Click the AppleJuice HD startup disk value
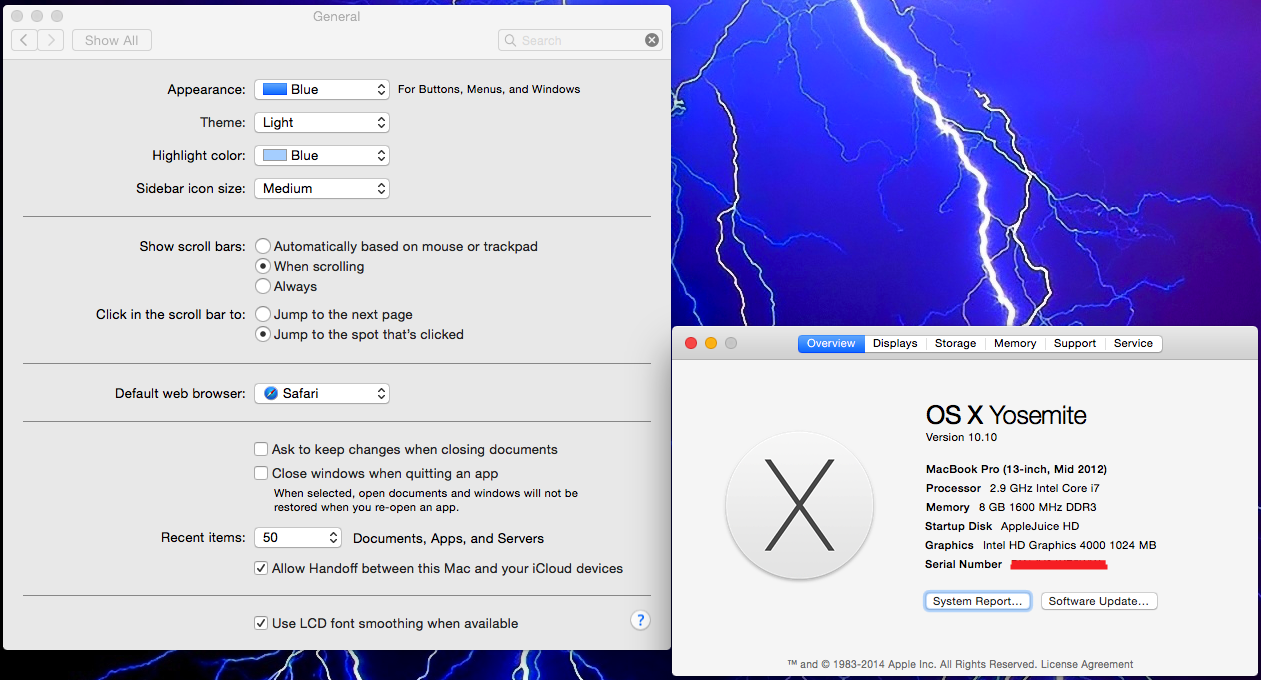Viewport: 1261px width, 680px height. (1040, 526)
